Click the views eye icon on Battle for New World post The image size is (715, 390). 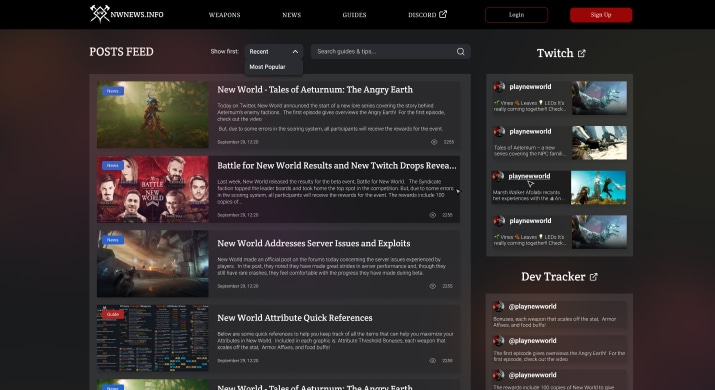tap(432, 215)
